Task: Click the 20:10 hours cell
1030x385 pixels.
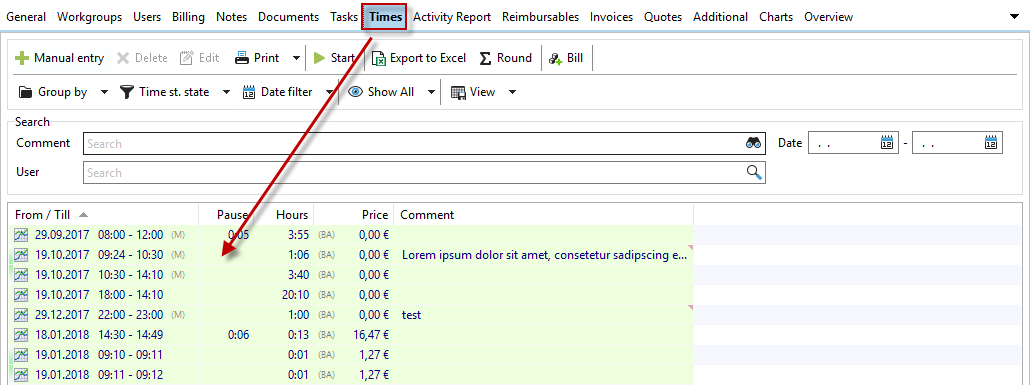Action: click(296, 294)
